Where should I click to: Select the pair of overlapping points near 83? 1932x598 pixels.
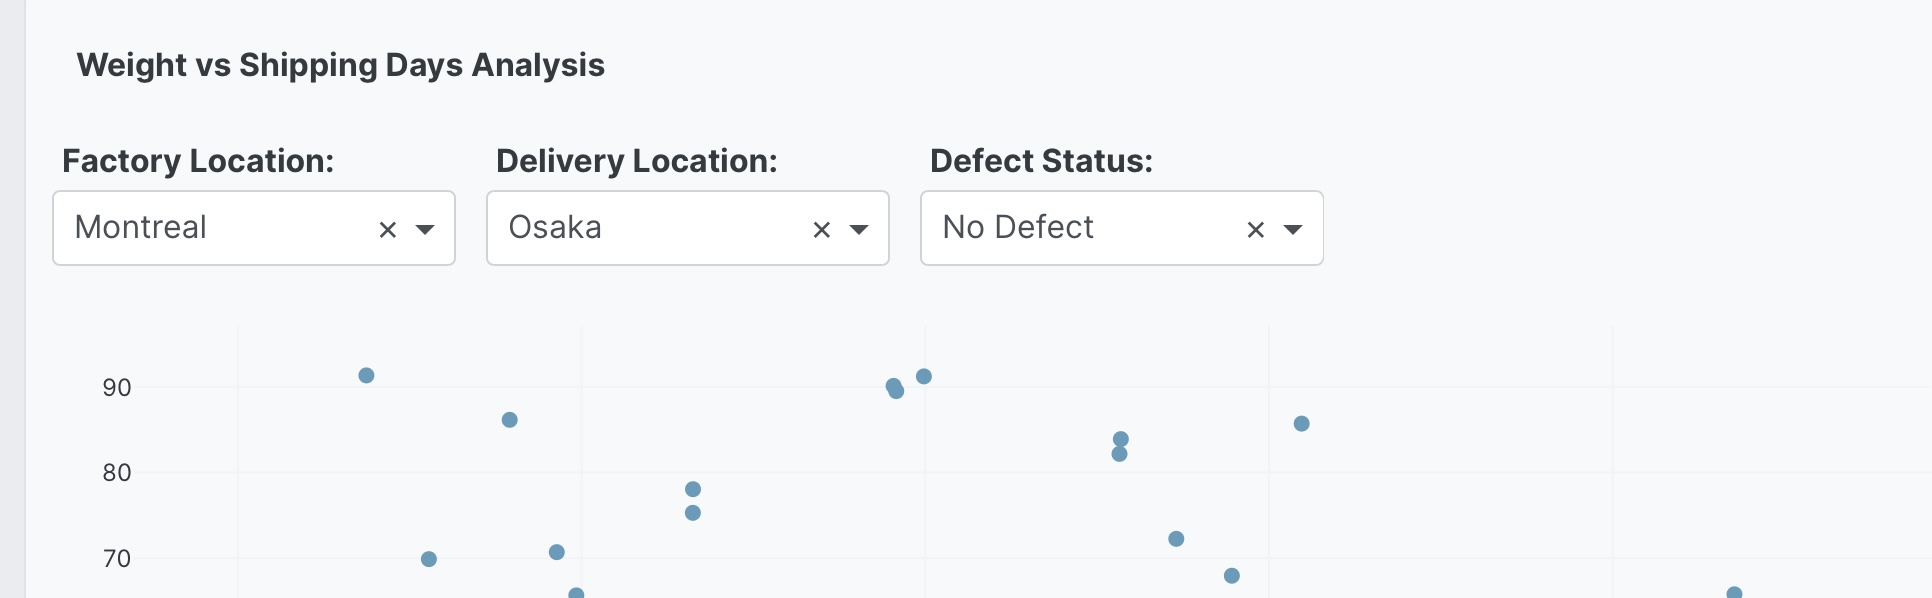(1120, 446)
